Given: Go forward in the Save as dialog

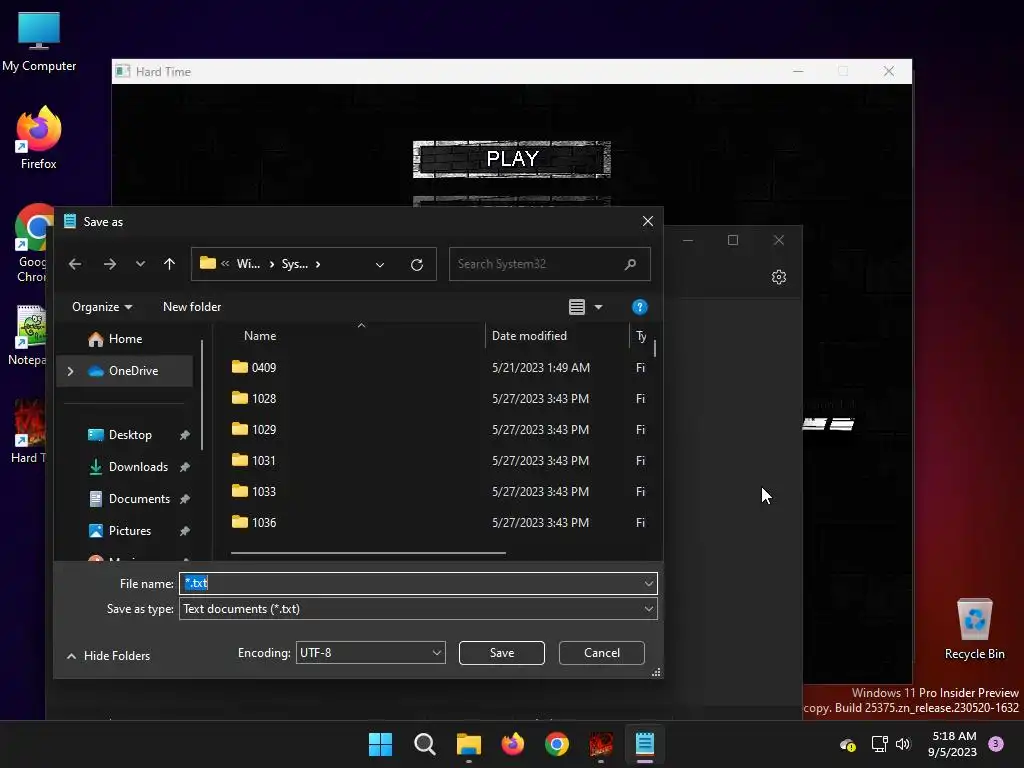Looking at the screenshot, I should 110,264.
